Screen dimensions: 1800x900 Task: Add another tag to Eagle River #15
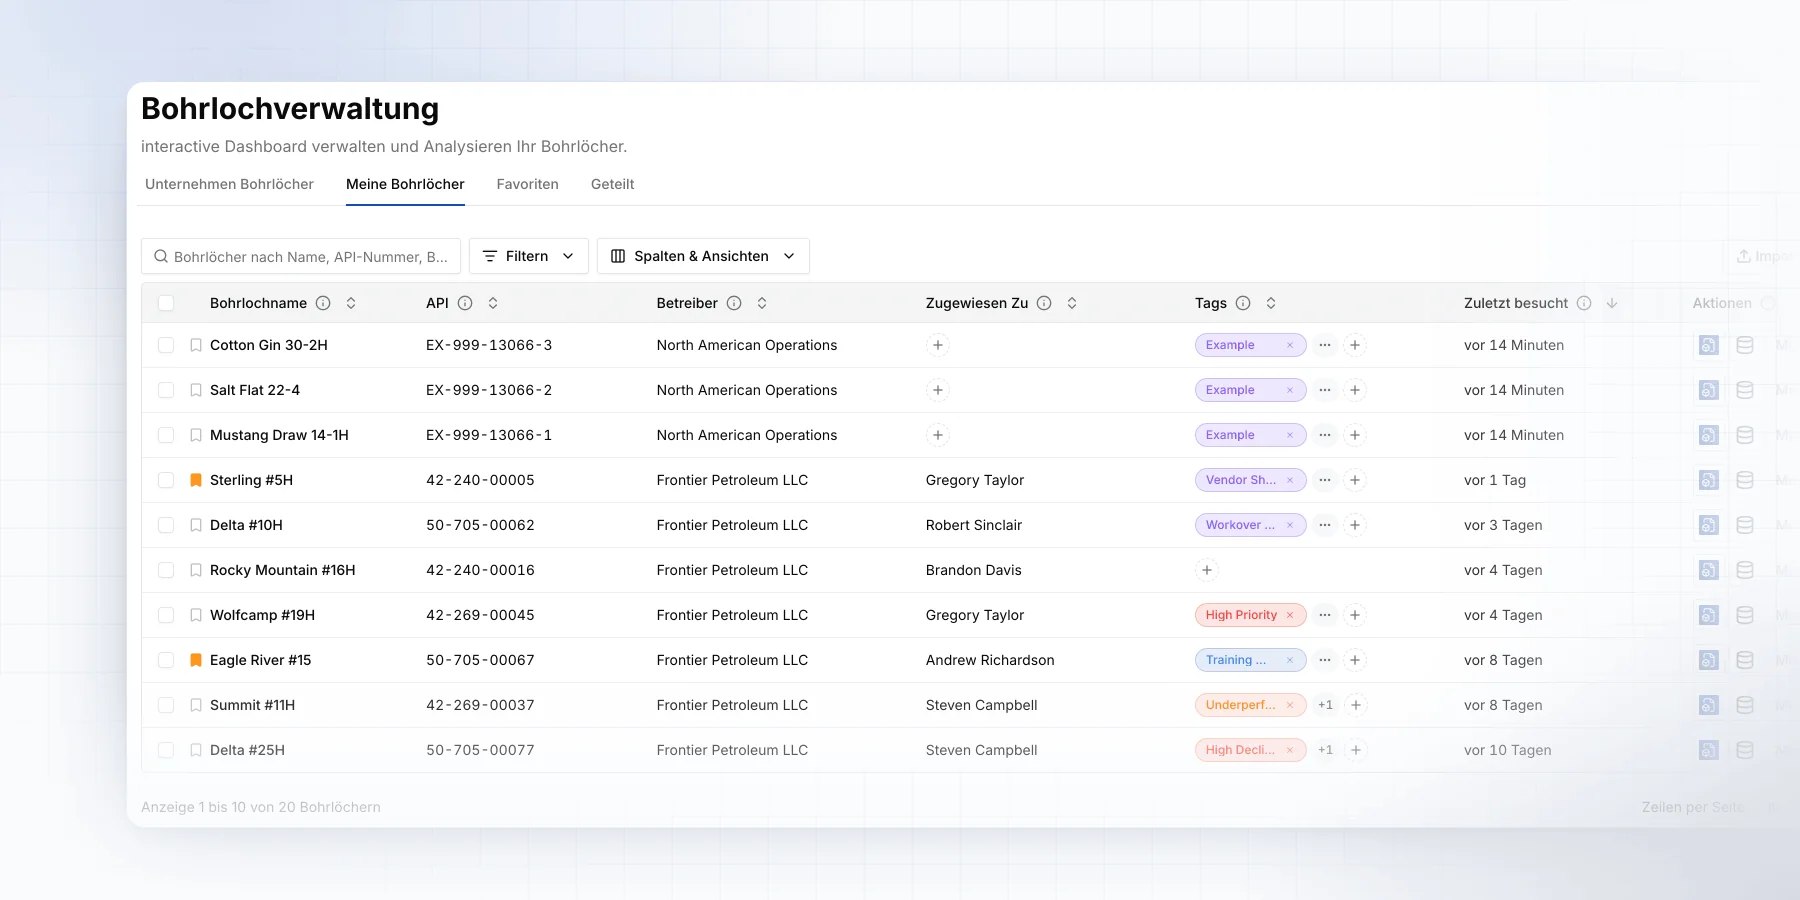pyautogui.click(x=1355, y=660)
